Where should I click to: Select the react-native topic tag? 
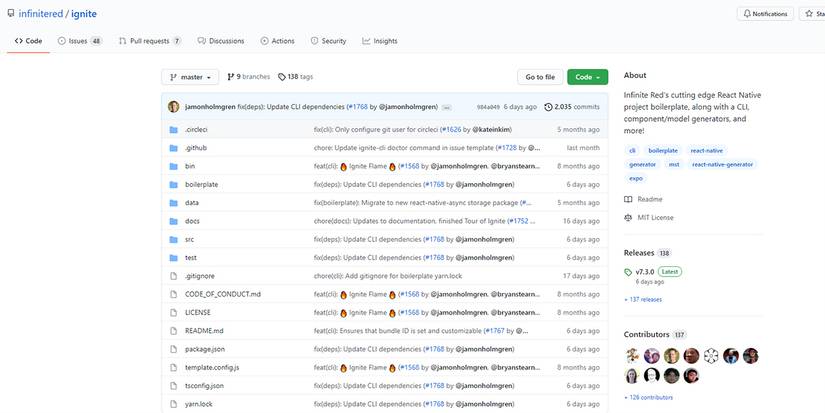[x=707, y=150]
